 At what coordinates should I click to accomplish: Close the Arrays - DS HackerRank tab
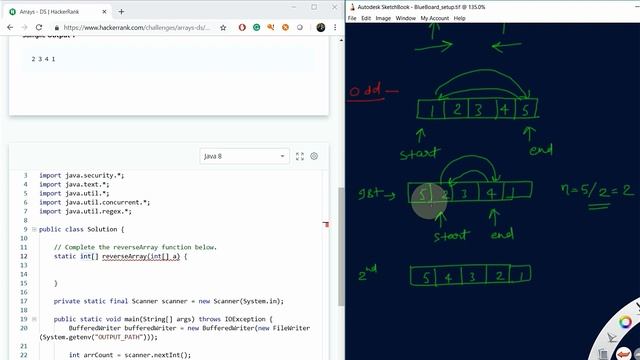pos(104,12)
